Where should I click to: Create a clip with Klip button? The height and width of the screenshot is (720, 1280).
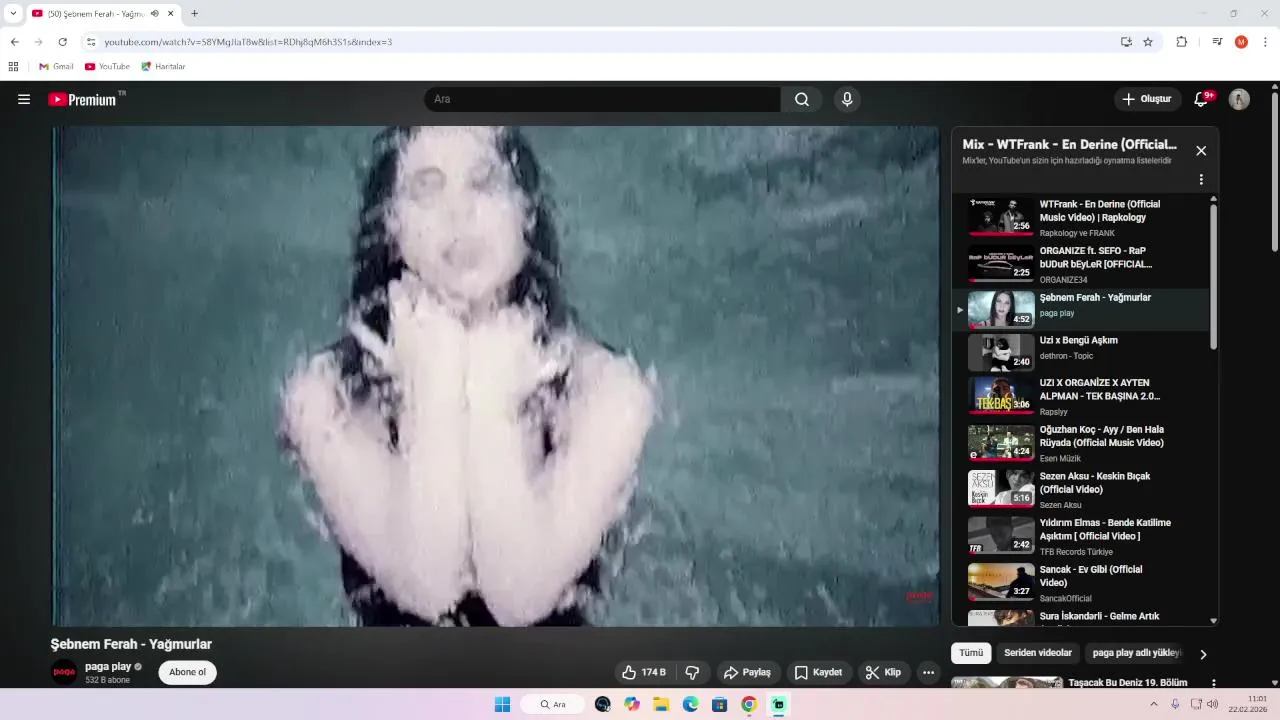click(x=883, y=672)
